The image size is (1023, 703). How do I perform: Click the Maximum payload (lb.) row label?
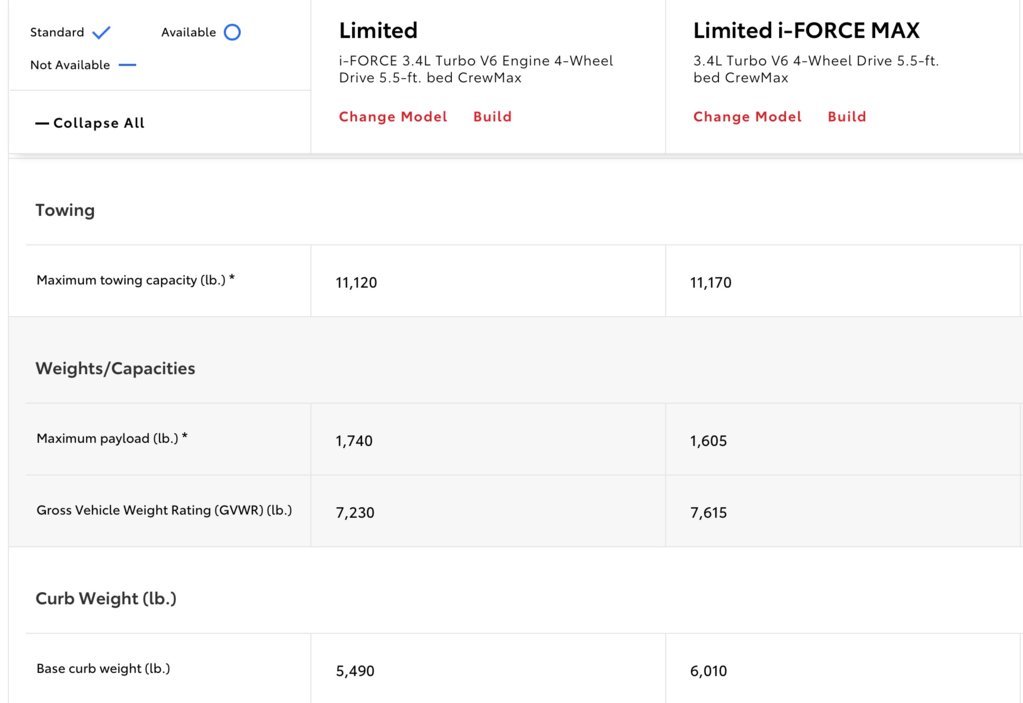click(x=112, y=439)
